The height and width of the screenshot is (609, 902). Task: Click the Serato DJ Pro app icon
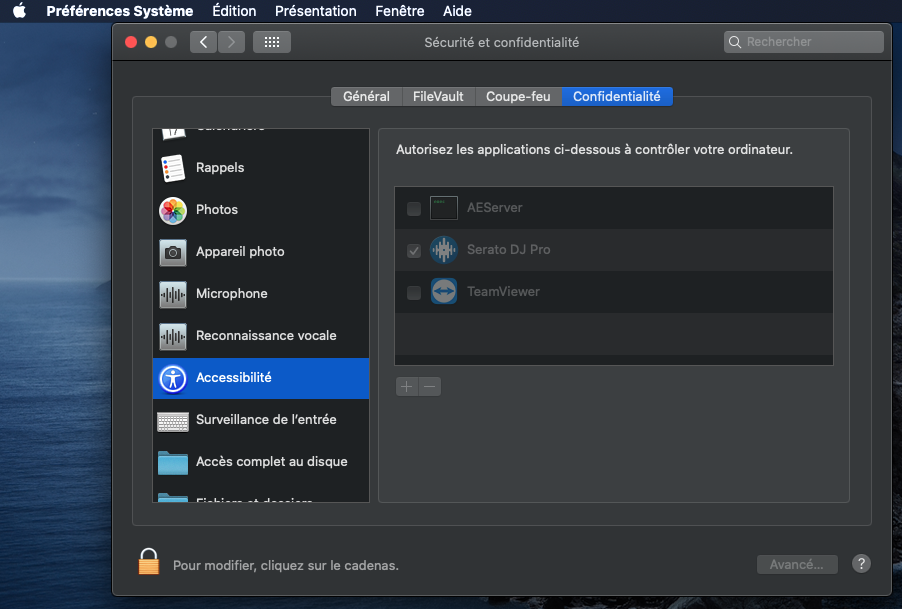click(444, 250)
